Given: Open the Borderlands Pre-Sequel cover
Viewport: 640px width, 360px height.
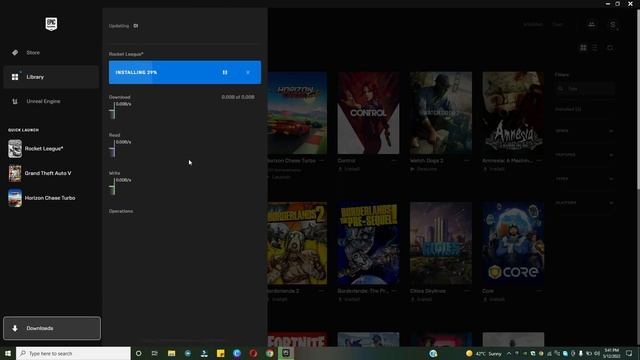Looking at the screenshot, I should tap(368, 243).
